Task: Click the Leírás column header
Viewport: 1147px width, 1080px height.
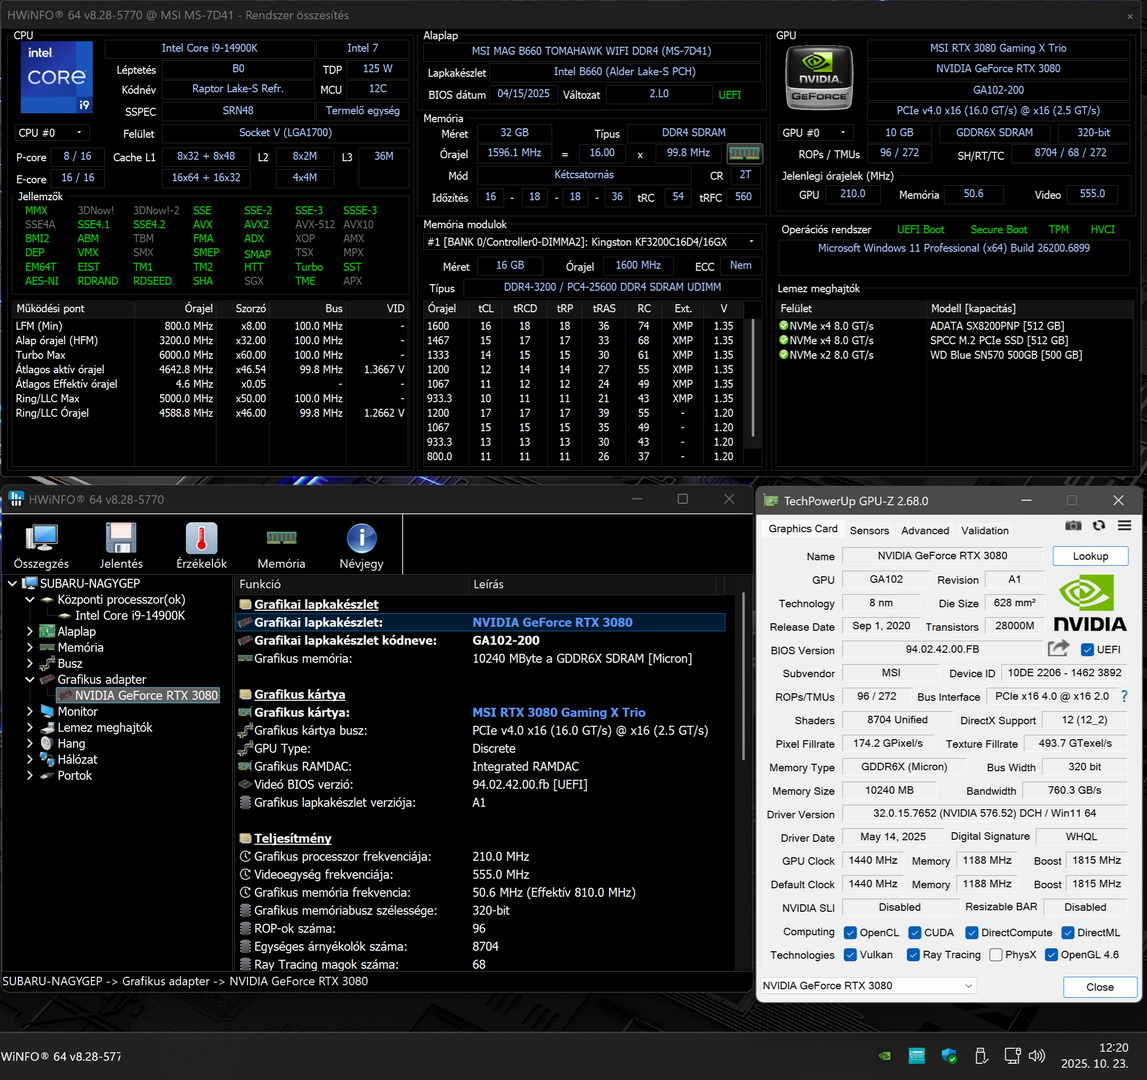Action: pyautogui.click(x=594, y=584)
